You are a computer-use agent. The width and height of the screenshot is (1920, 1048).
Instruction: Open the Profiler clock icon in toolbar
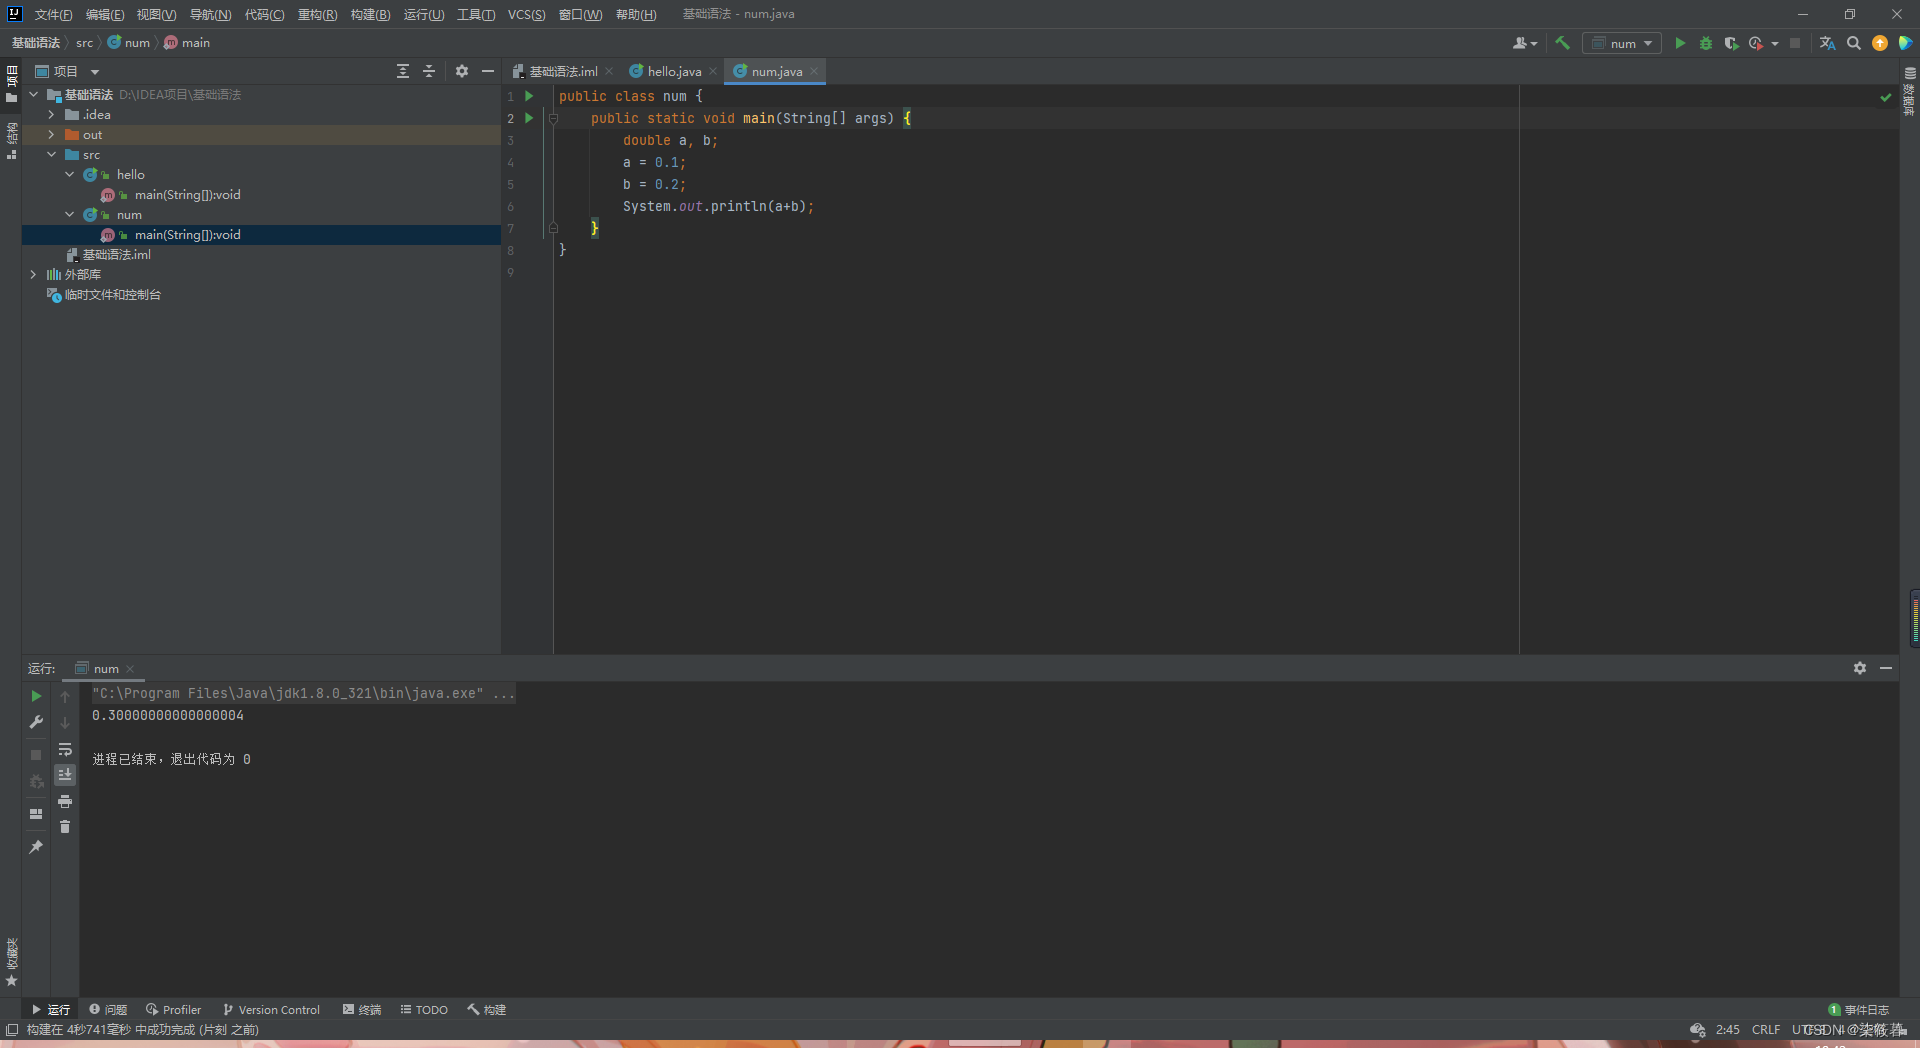(1757, 43)
